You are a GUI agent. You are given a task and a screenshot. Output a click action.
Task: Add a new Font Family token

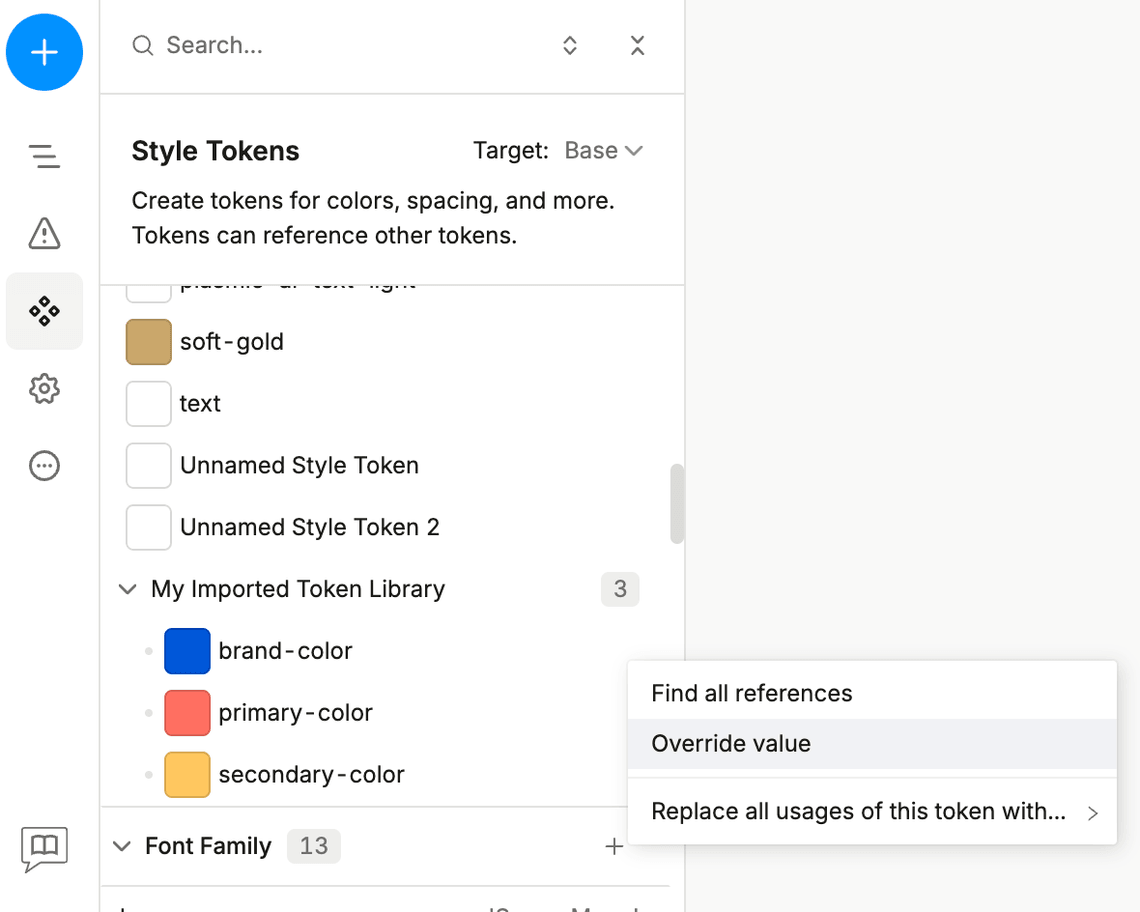pyautogui.click(x=614, y=847)
